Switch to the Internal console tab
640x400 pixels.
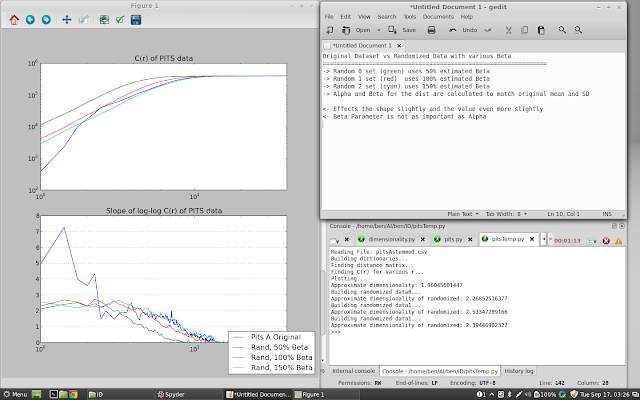click(x=353, y=371)
